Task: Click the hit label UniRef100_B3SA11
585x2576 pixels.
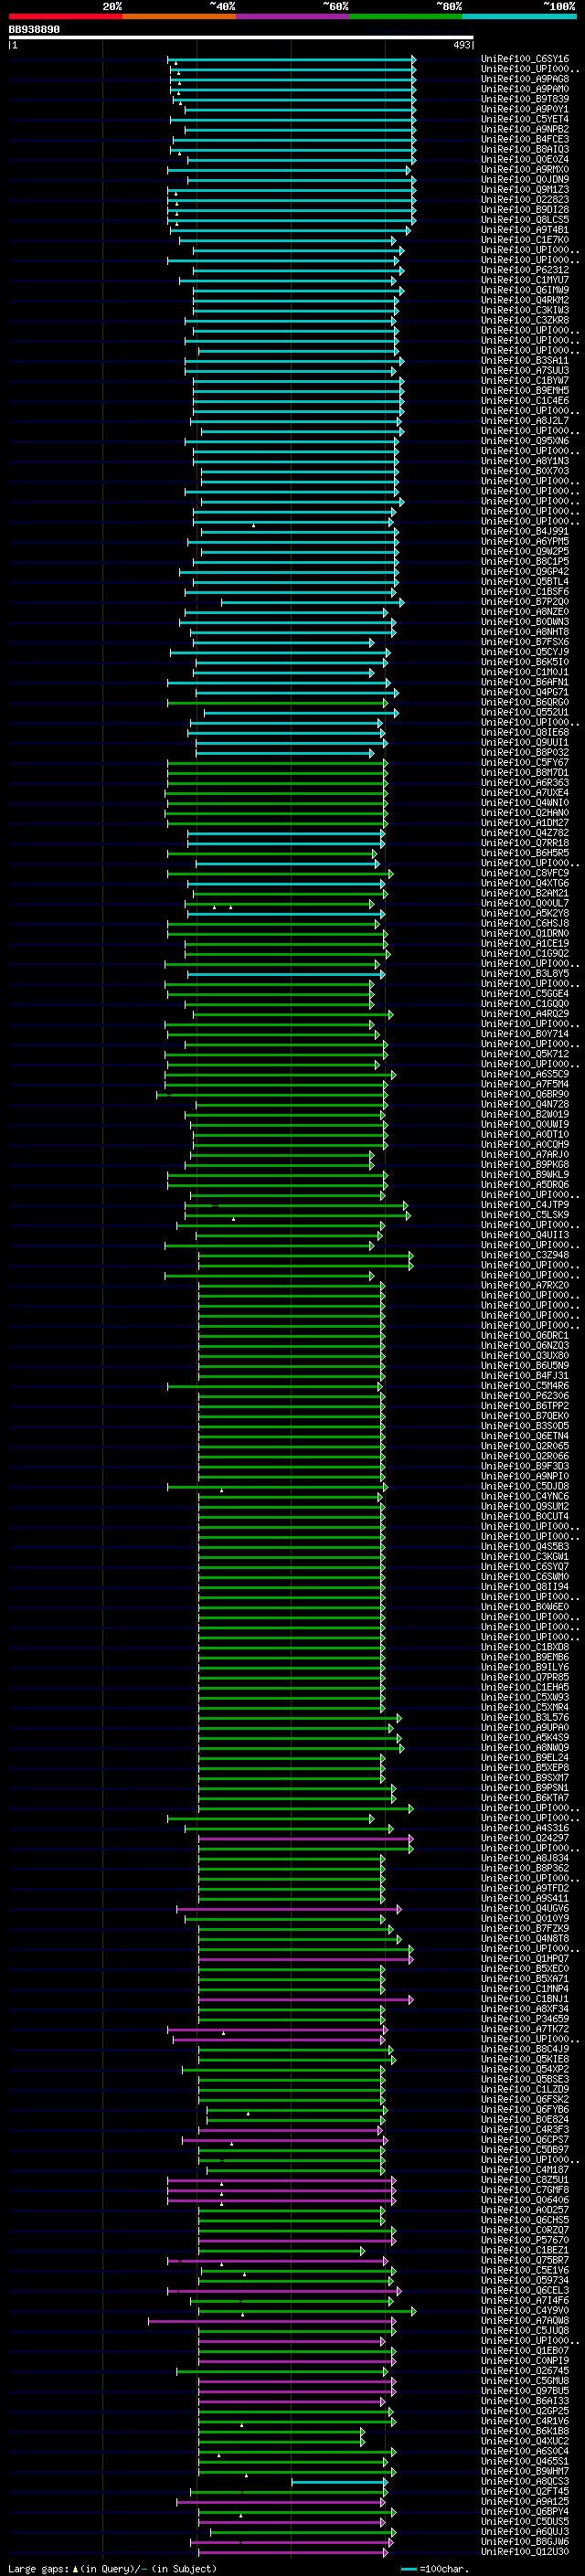Action: [x=525, y=361]
